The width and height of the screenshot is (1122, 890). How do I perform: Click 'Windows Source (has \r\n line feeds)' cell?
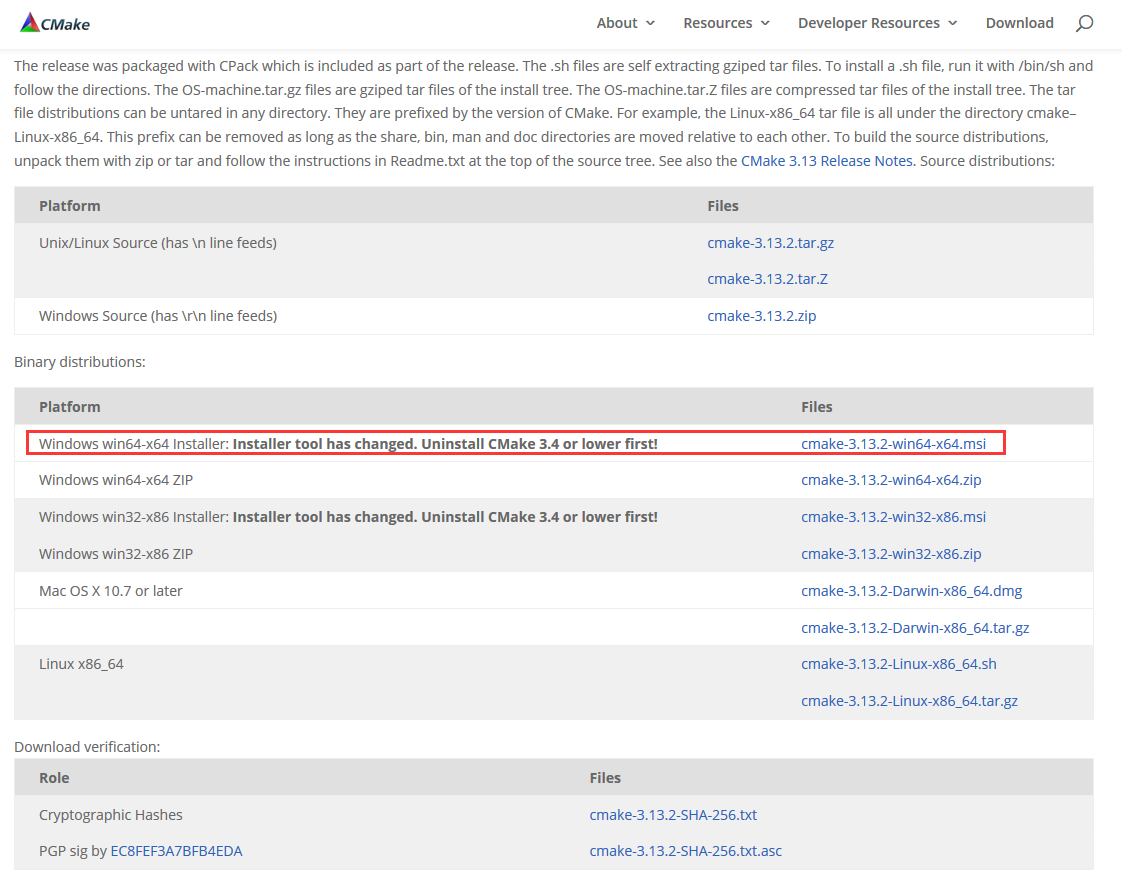[x=157, y=316]
